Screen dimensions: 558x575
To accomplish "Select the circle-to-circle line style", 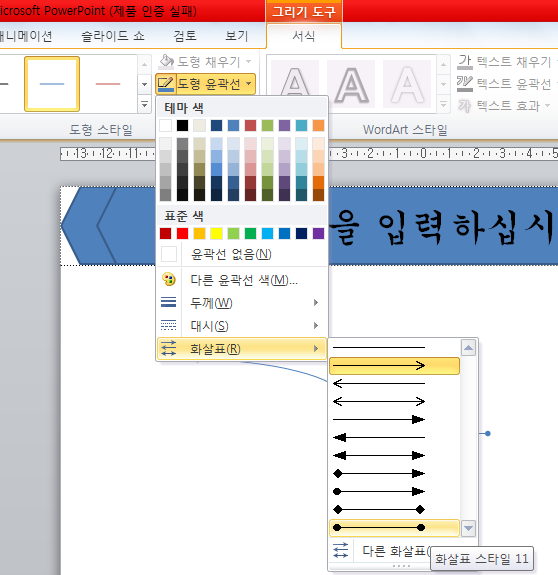I will tap(394, 528).
